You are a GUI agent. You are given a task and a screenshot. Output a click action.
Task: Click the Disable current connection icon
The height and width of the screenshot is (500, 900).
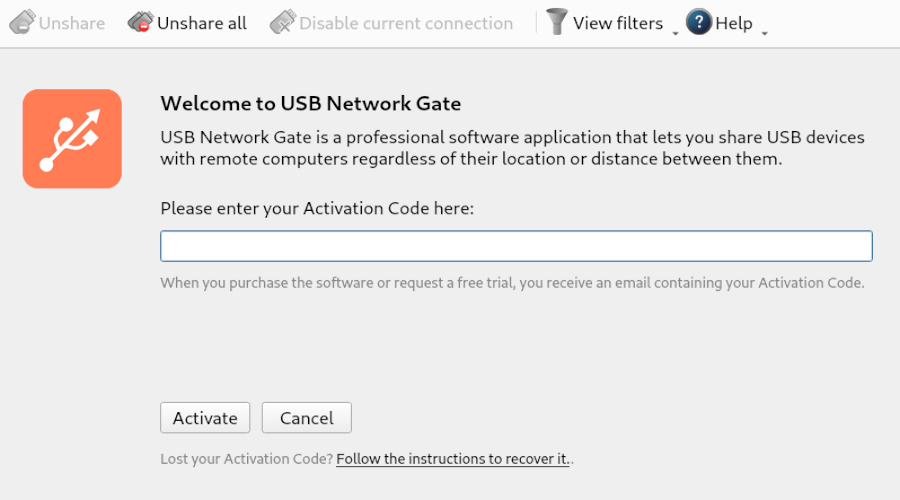(283, 22)
